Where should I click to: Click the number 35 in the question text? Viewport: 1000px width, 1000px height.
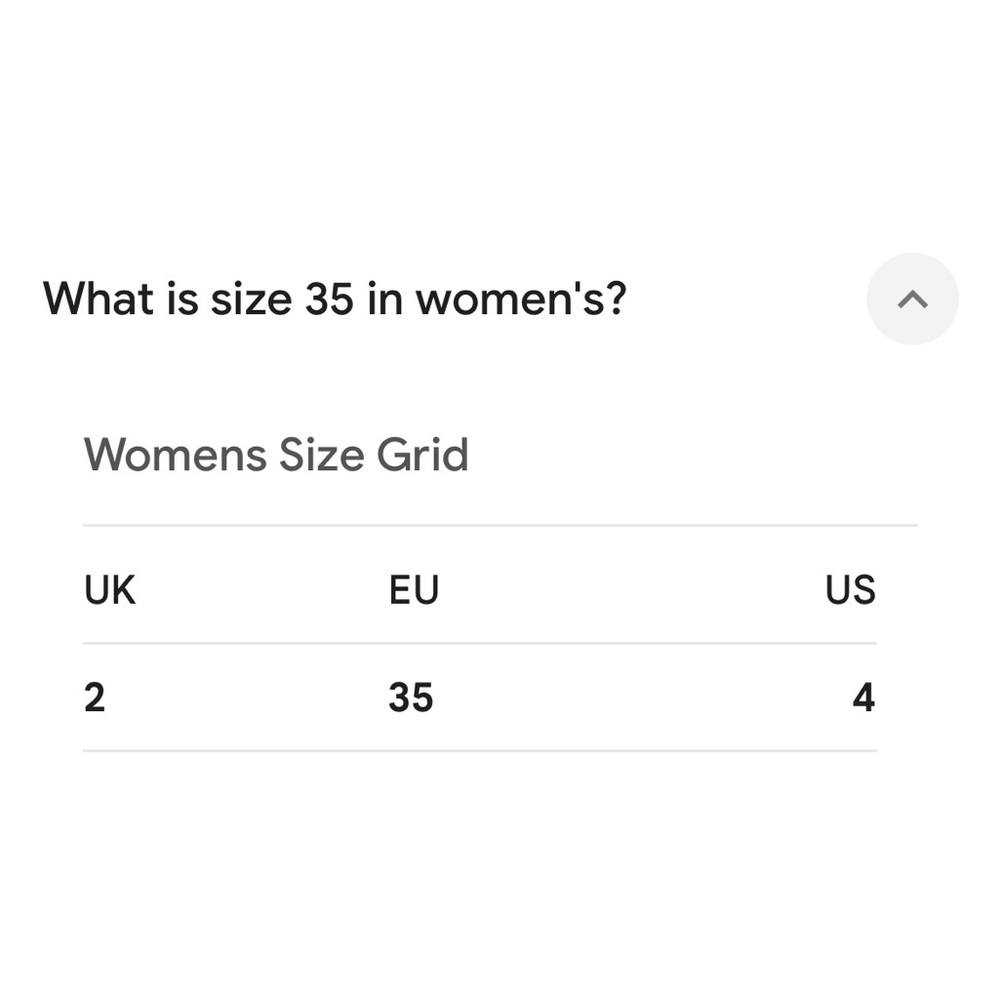(329, 298)
